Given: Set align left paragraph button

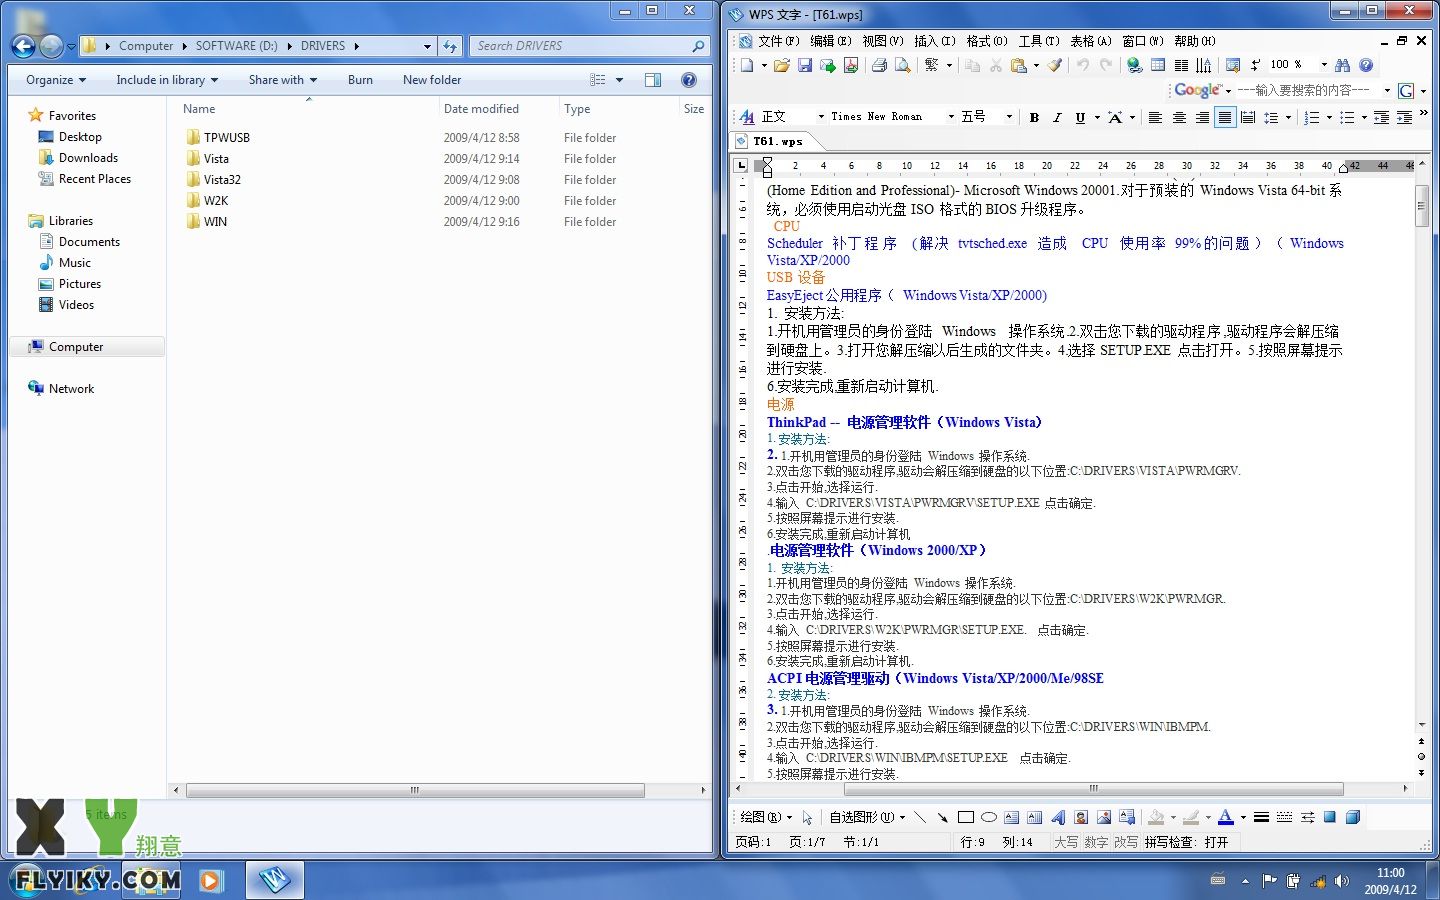Looking at the screenshot, I should [1155, 117].
